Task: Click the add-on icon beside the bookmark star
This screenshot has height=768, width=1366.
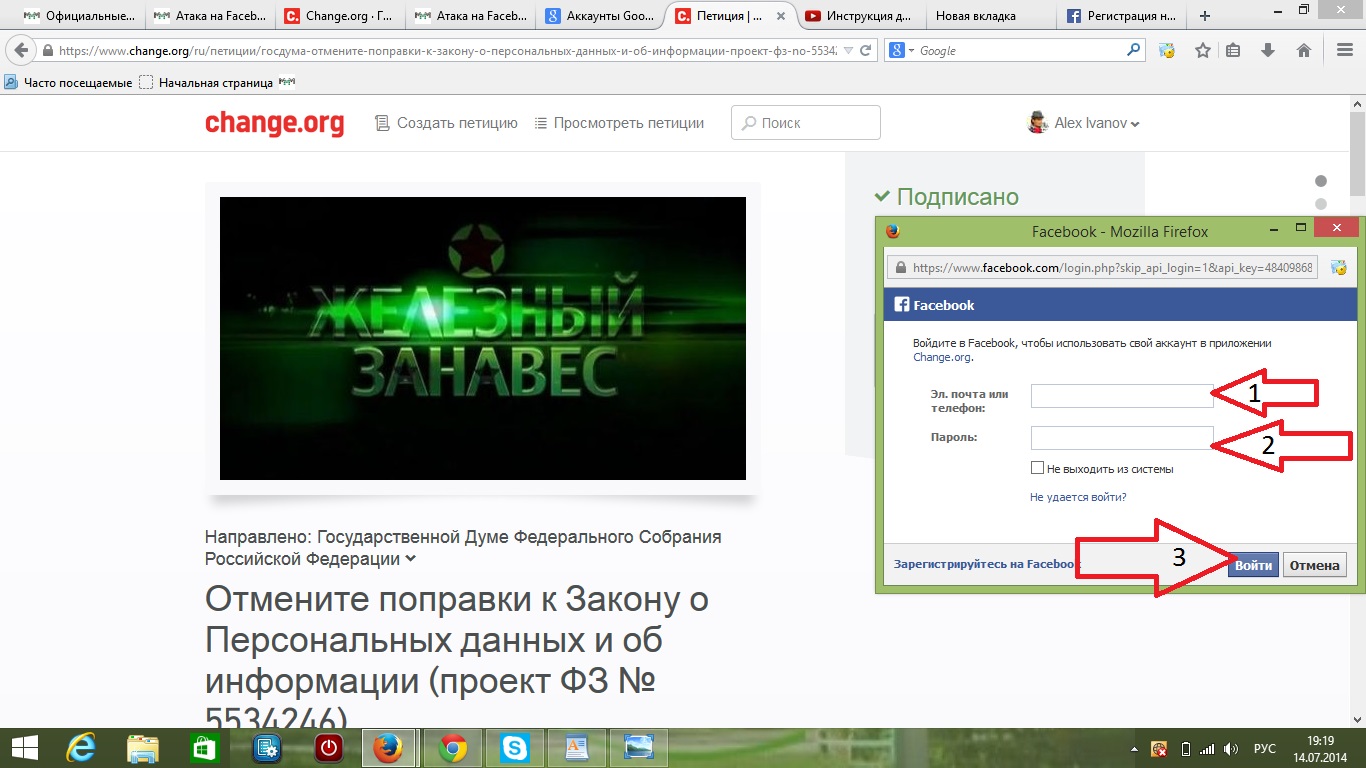Action: pos(1166,50)
